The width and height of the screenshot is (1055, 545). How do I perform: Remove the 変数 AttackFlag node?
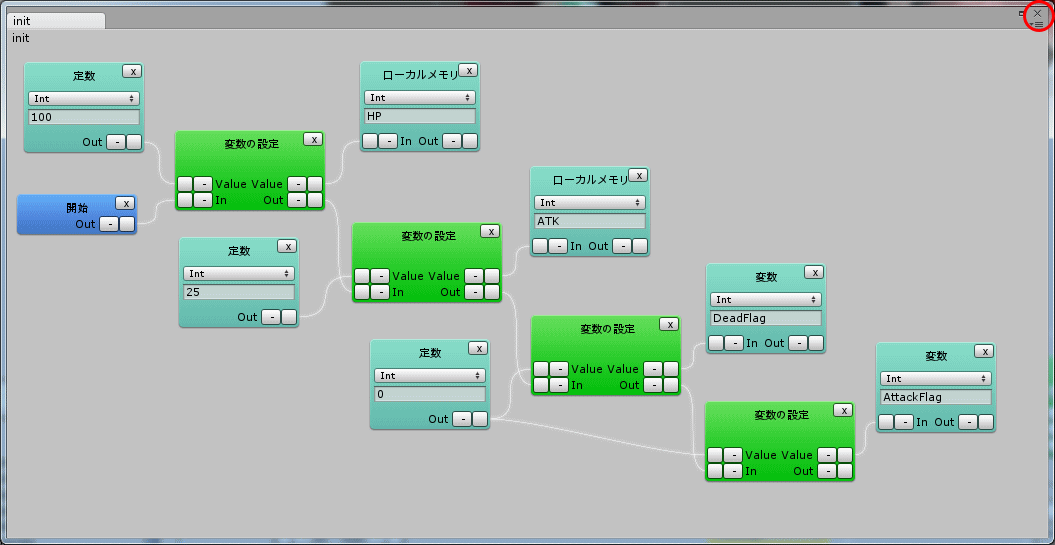[985, 351]
